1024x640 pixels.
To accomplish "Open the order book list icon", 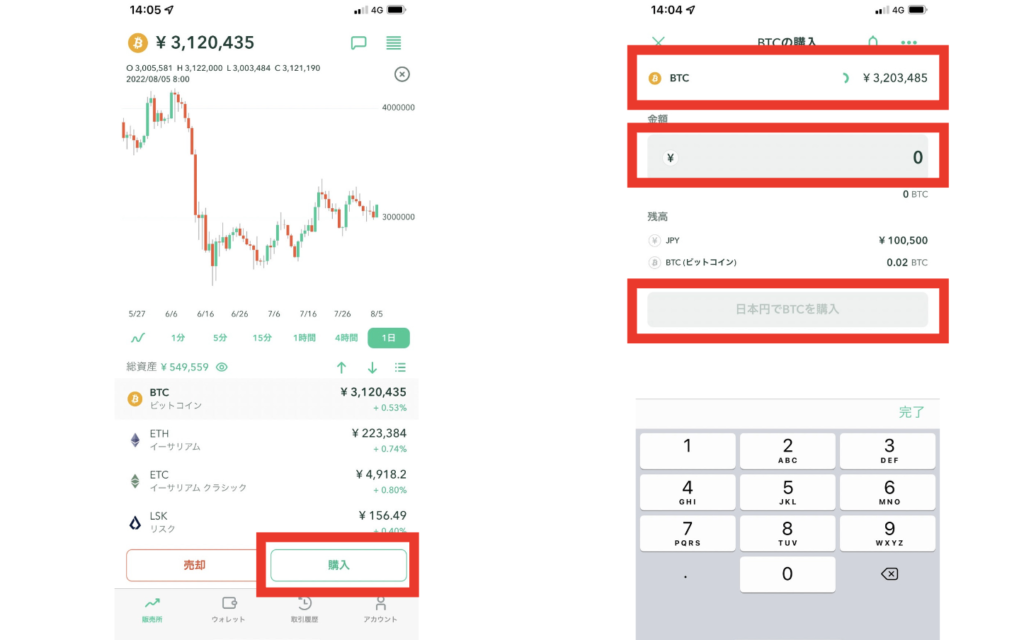I will 394,43.
